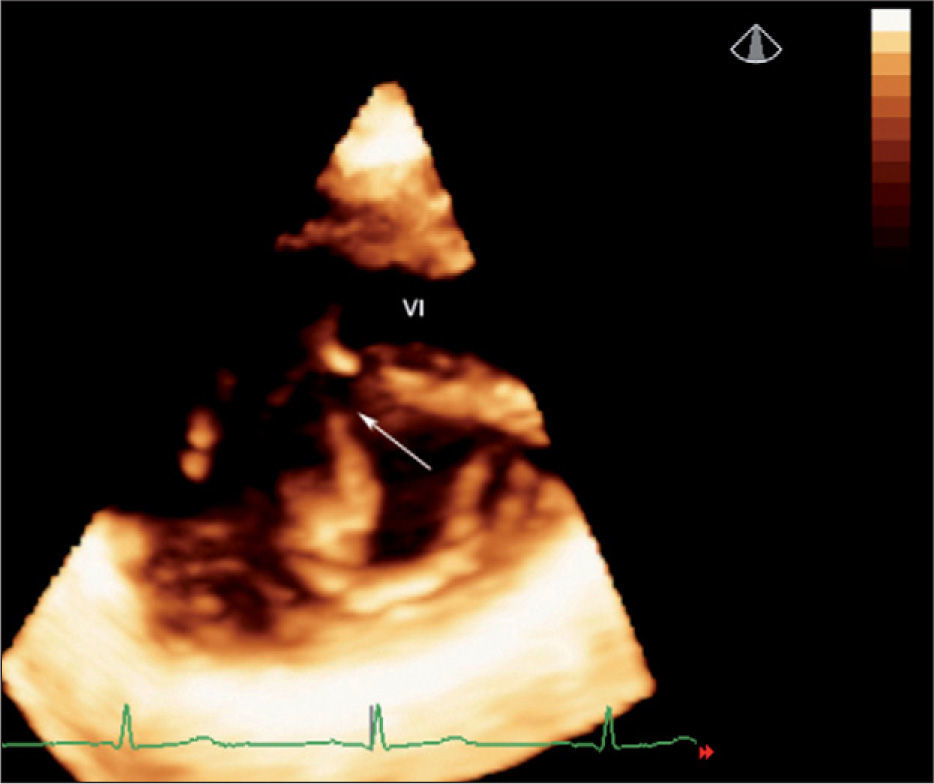Image resolution: width=934 pixels, height=784 pixels.
Task: Select the third R-wave peak on ECG
Action: 608,711
